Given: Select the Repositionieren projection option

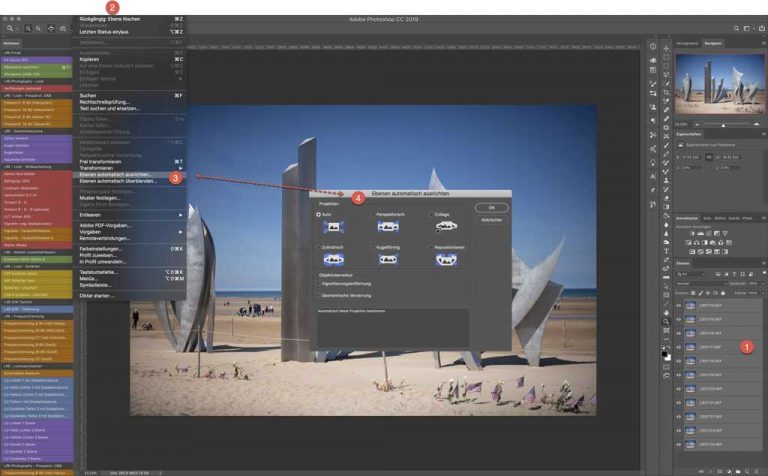Looking at the screenshot, I should pos(432,247).
